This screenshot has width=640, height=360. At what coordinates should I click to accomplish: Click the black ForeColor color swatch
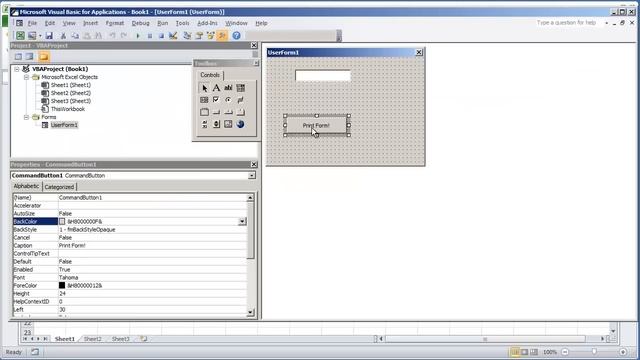pyautogui.click(x=62, y=285)
